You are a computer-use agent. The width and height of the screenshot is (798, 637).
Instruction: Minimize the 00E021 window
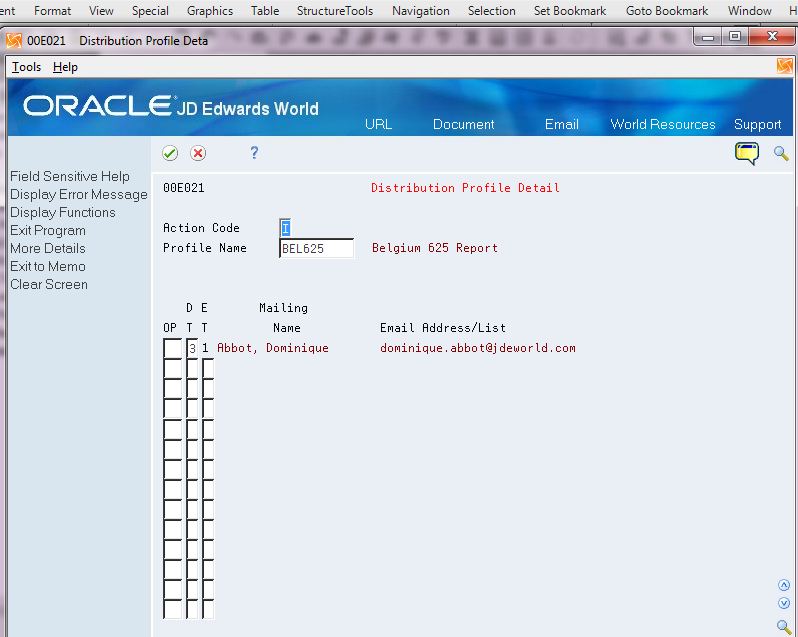(708, 37)
